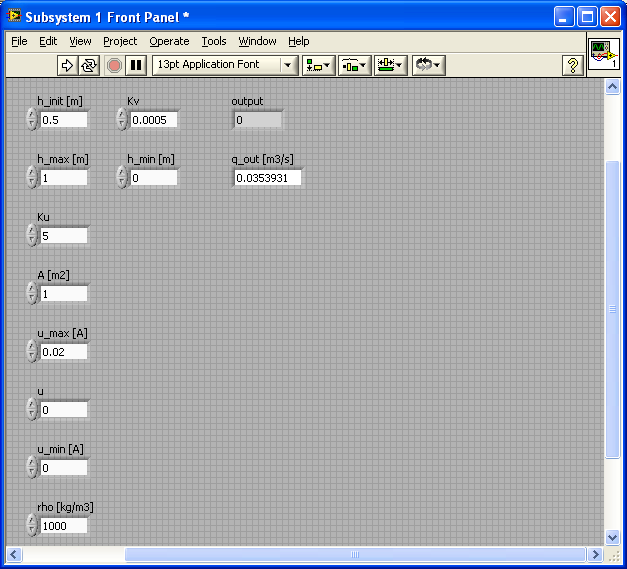This screenshot has height=569, width=627.
Task: Open the Align Objects toolbar menu
Action: (x=318, y=65)
